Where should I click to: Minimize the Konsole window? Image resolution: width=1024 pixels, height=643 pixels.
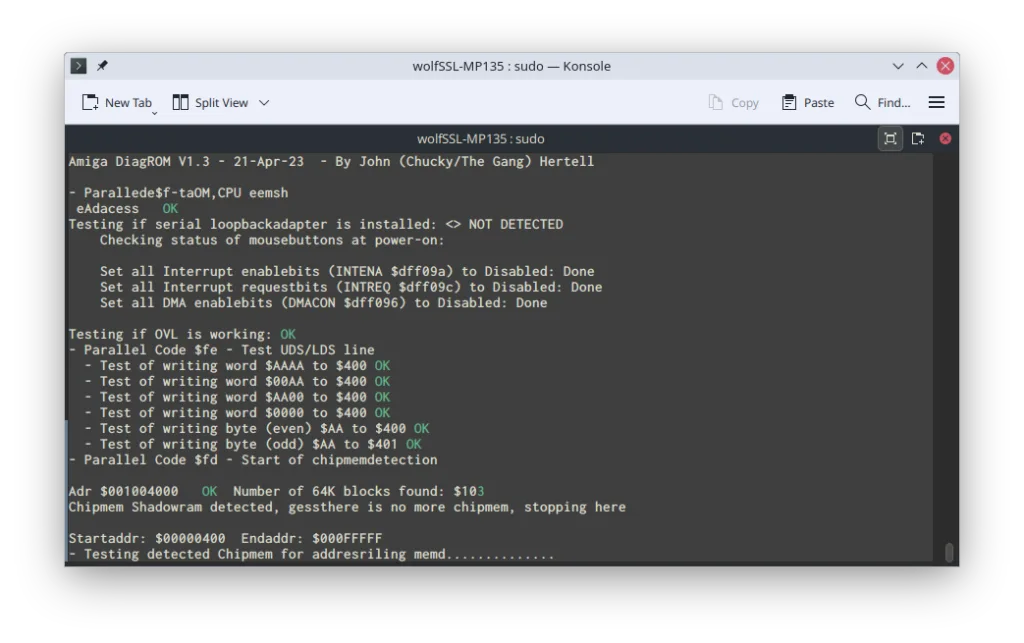(898, 66)
